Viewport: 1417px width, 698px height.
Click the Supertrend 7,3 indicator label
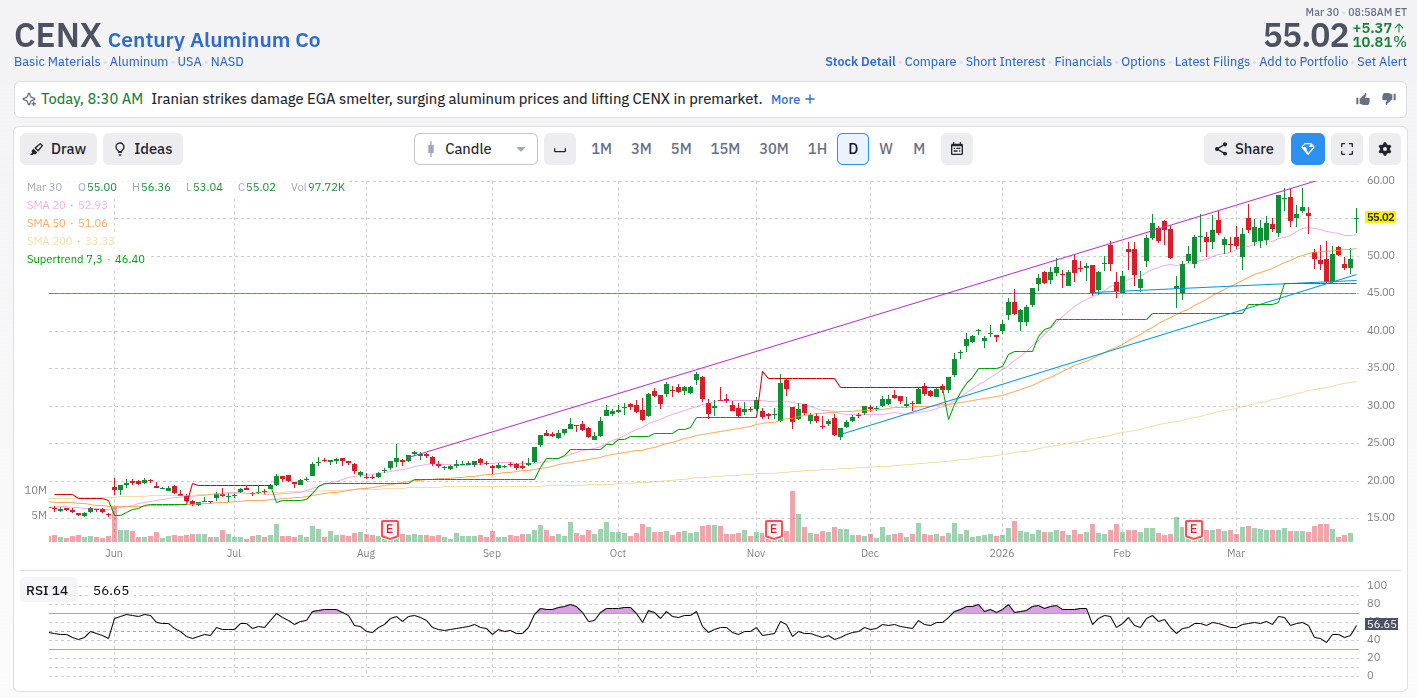click(65, 259)
